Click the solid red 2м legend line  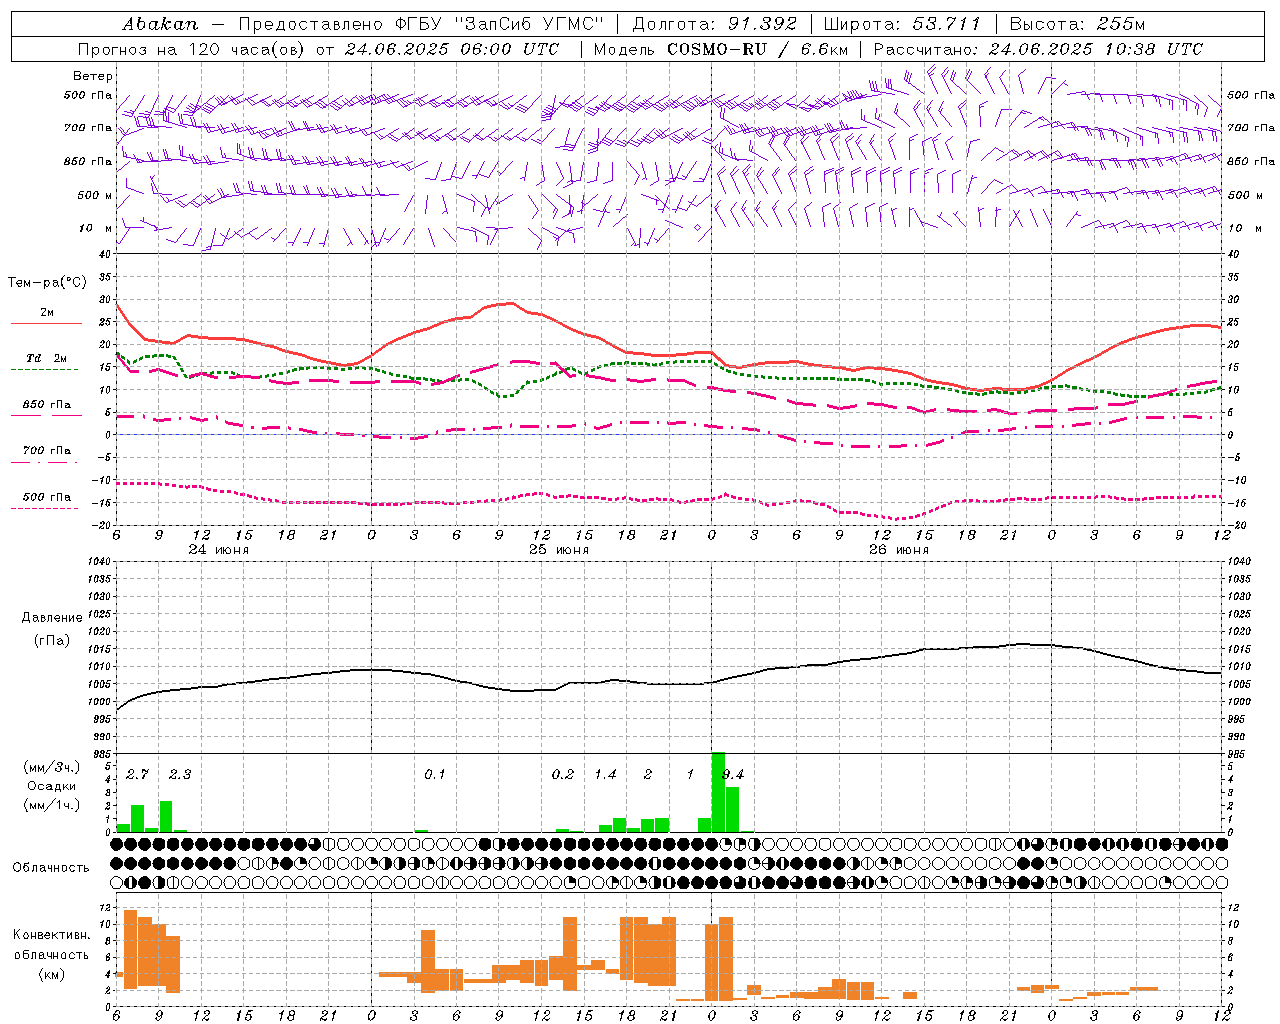tap(46, 324)
